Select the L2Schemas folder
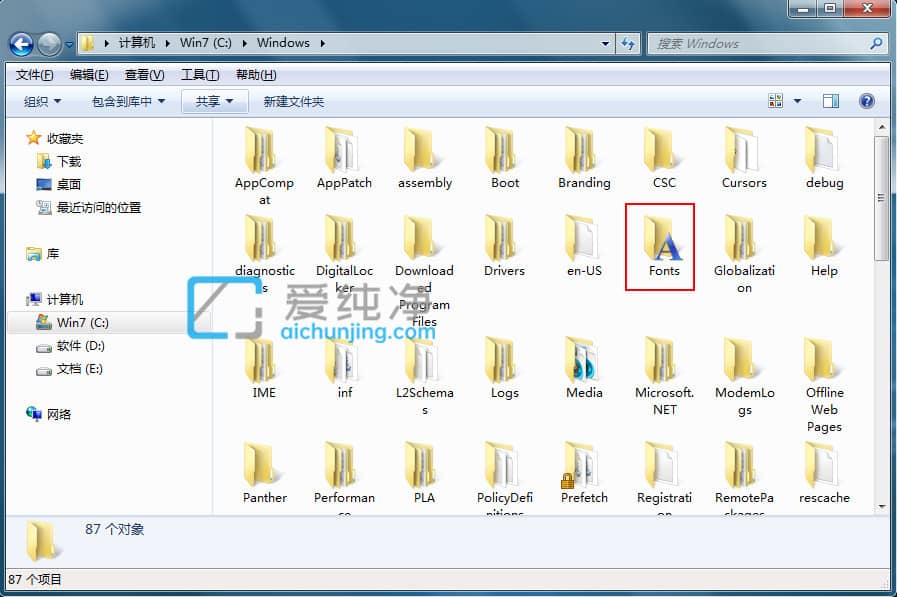 click(x=424, y=376)
